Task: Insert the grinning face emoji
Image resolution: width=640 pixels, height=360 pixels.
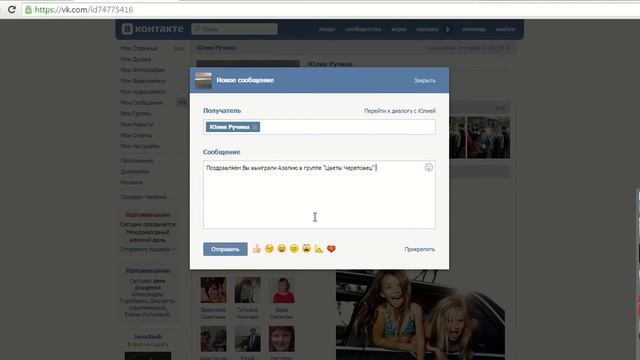Action: pos(282,249)
